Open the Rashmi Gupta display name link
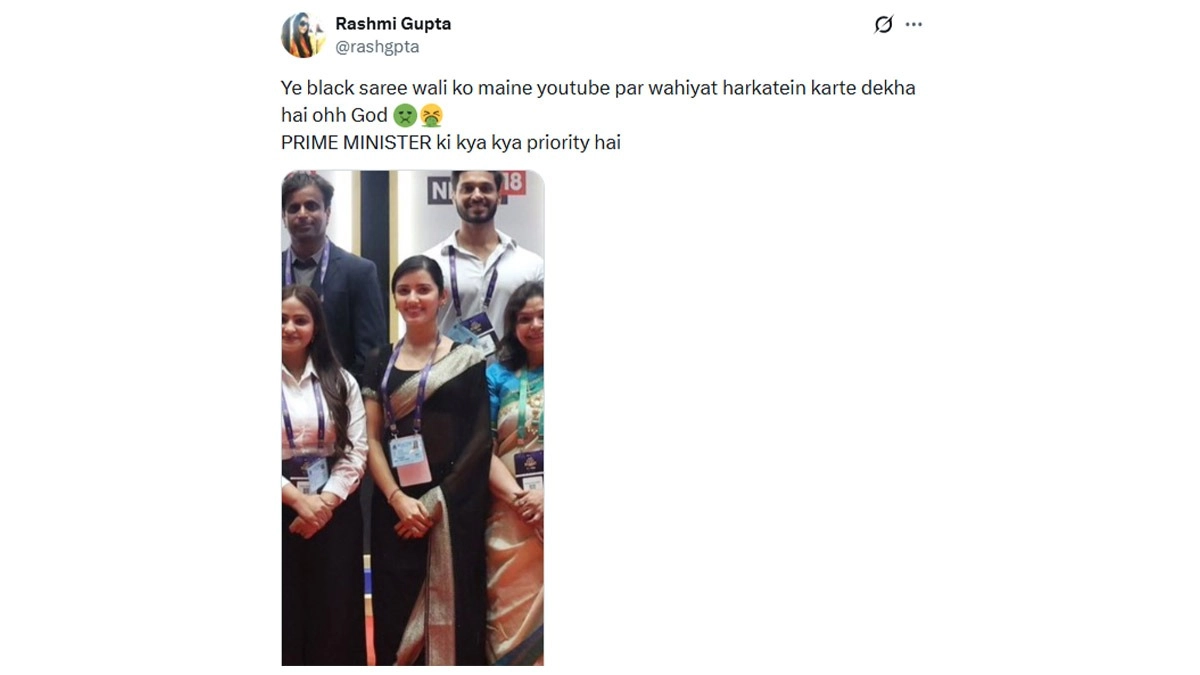This screenshot has width=1200, height=675. 393,24
